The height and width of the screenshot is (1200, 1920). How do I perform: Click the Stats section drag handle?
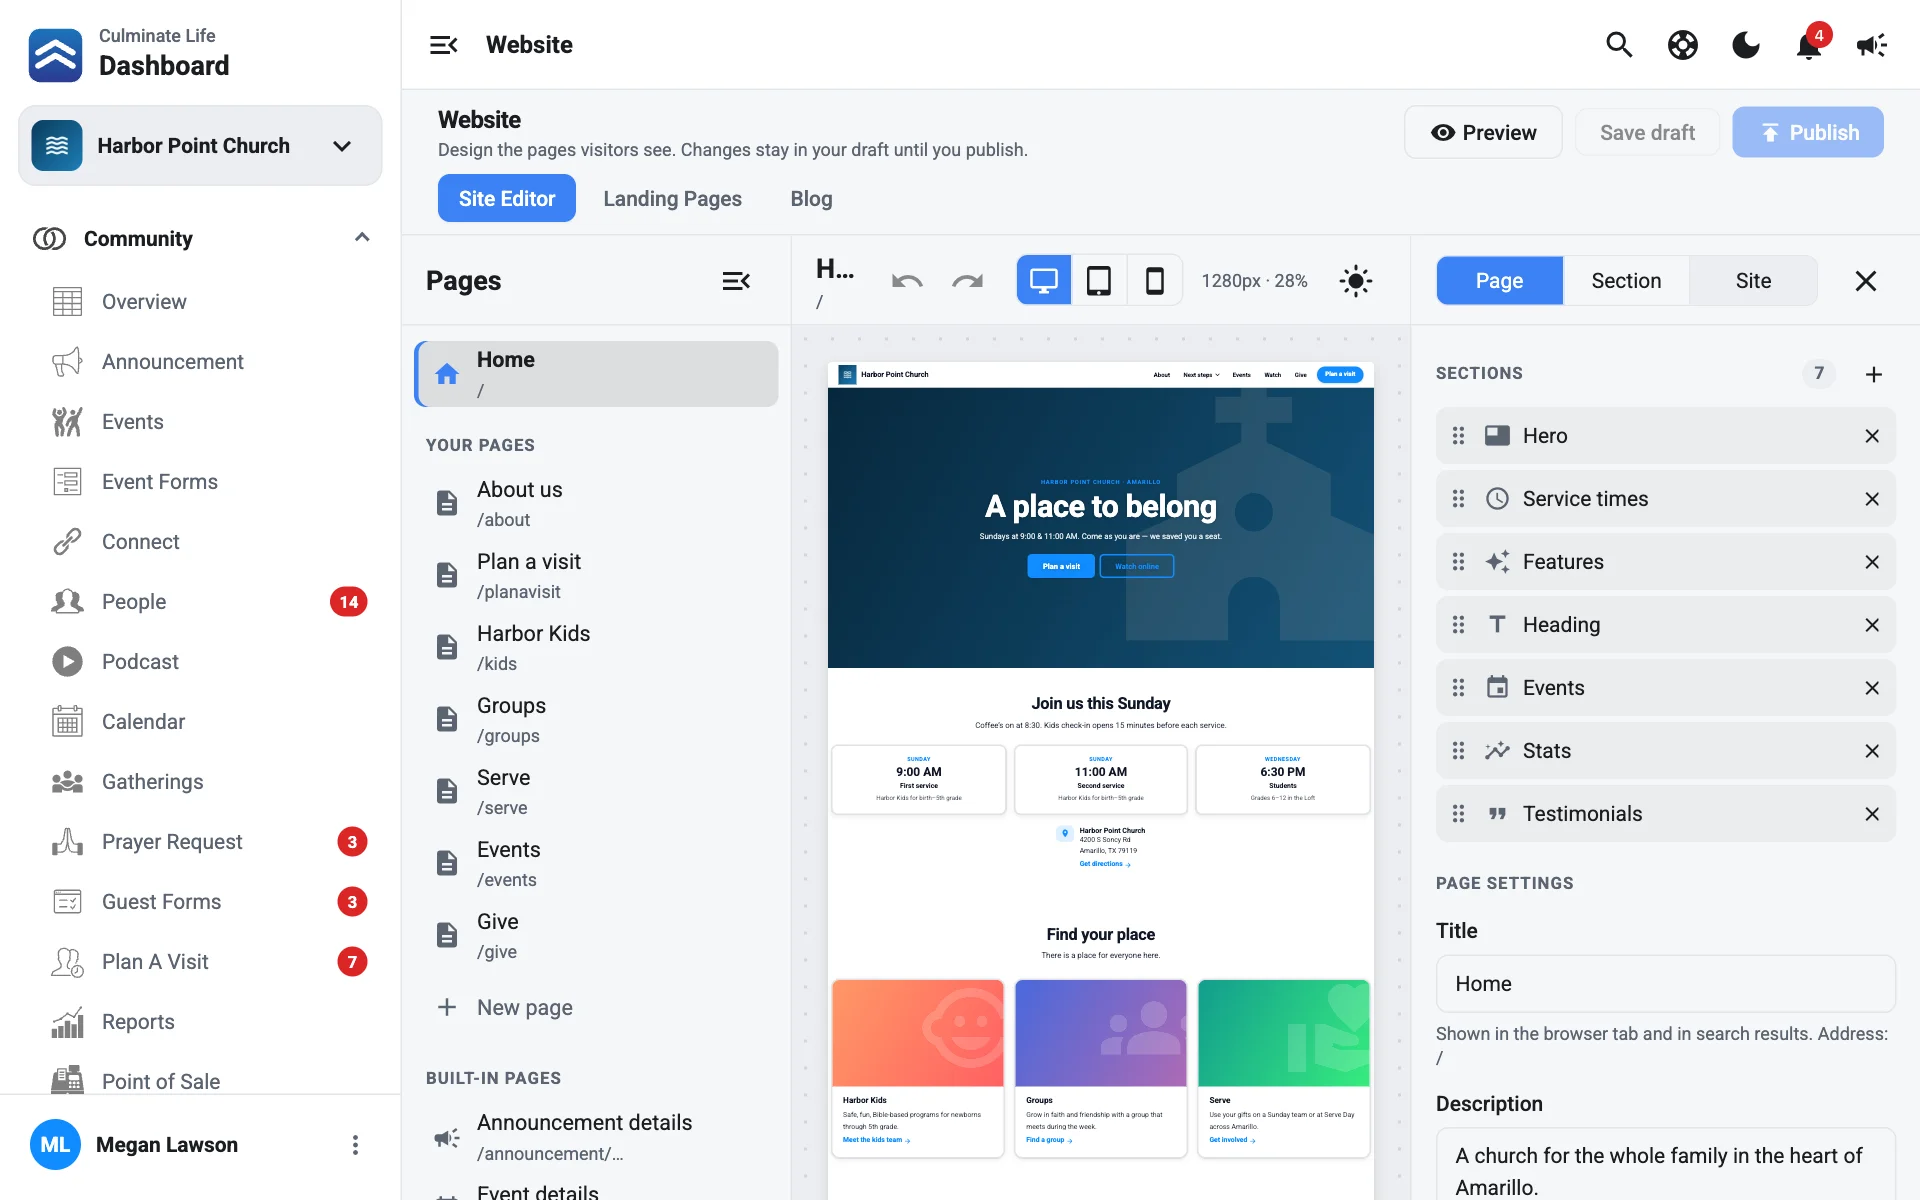tap(1458, 751)
